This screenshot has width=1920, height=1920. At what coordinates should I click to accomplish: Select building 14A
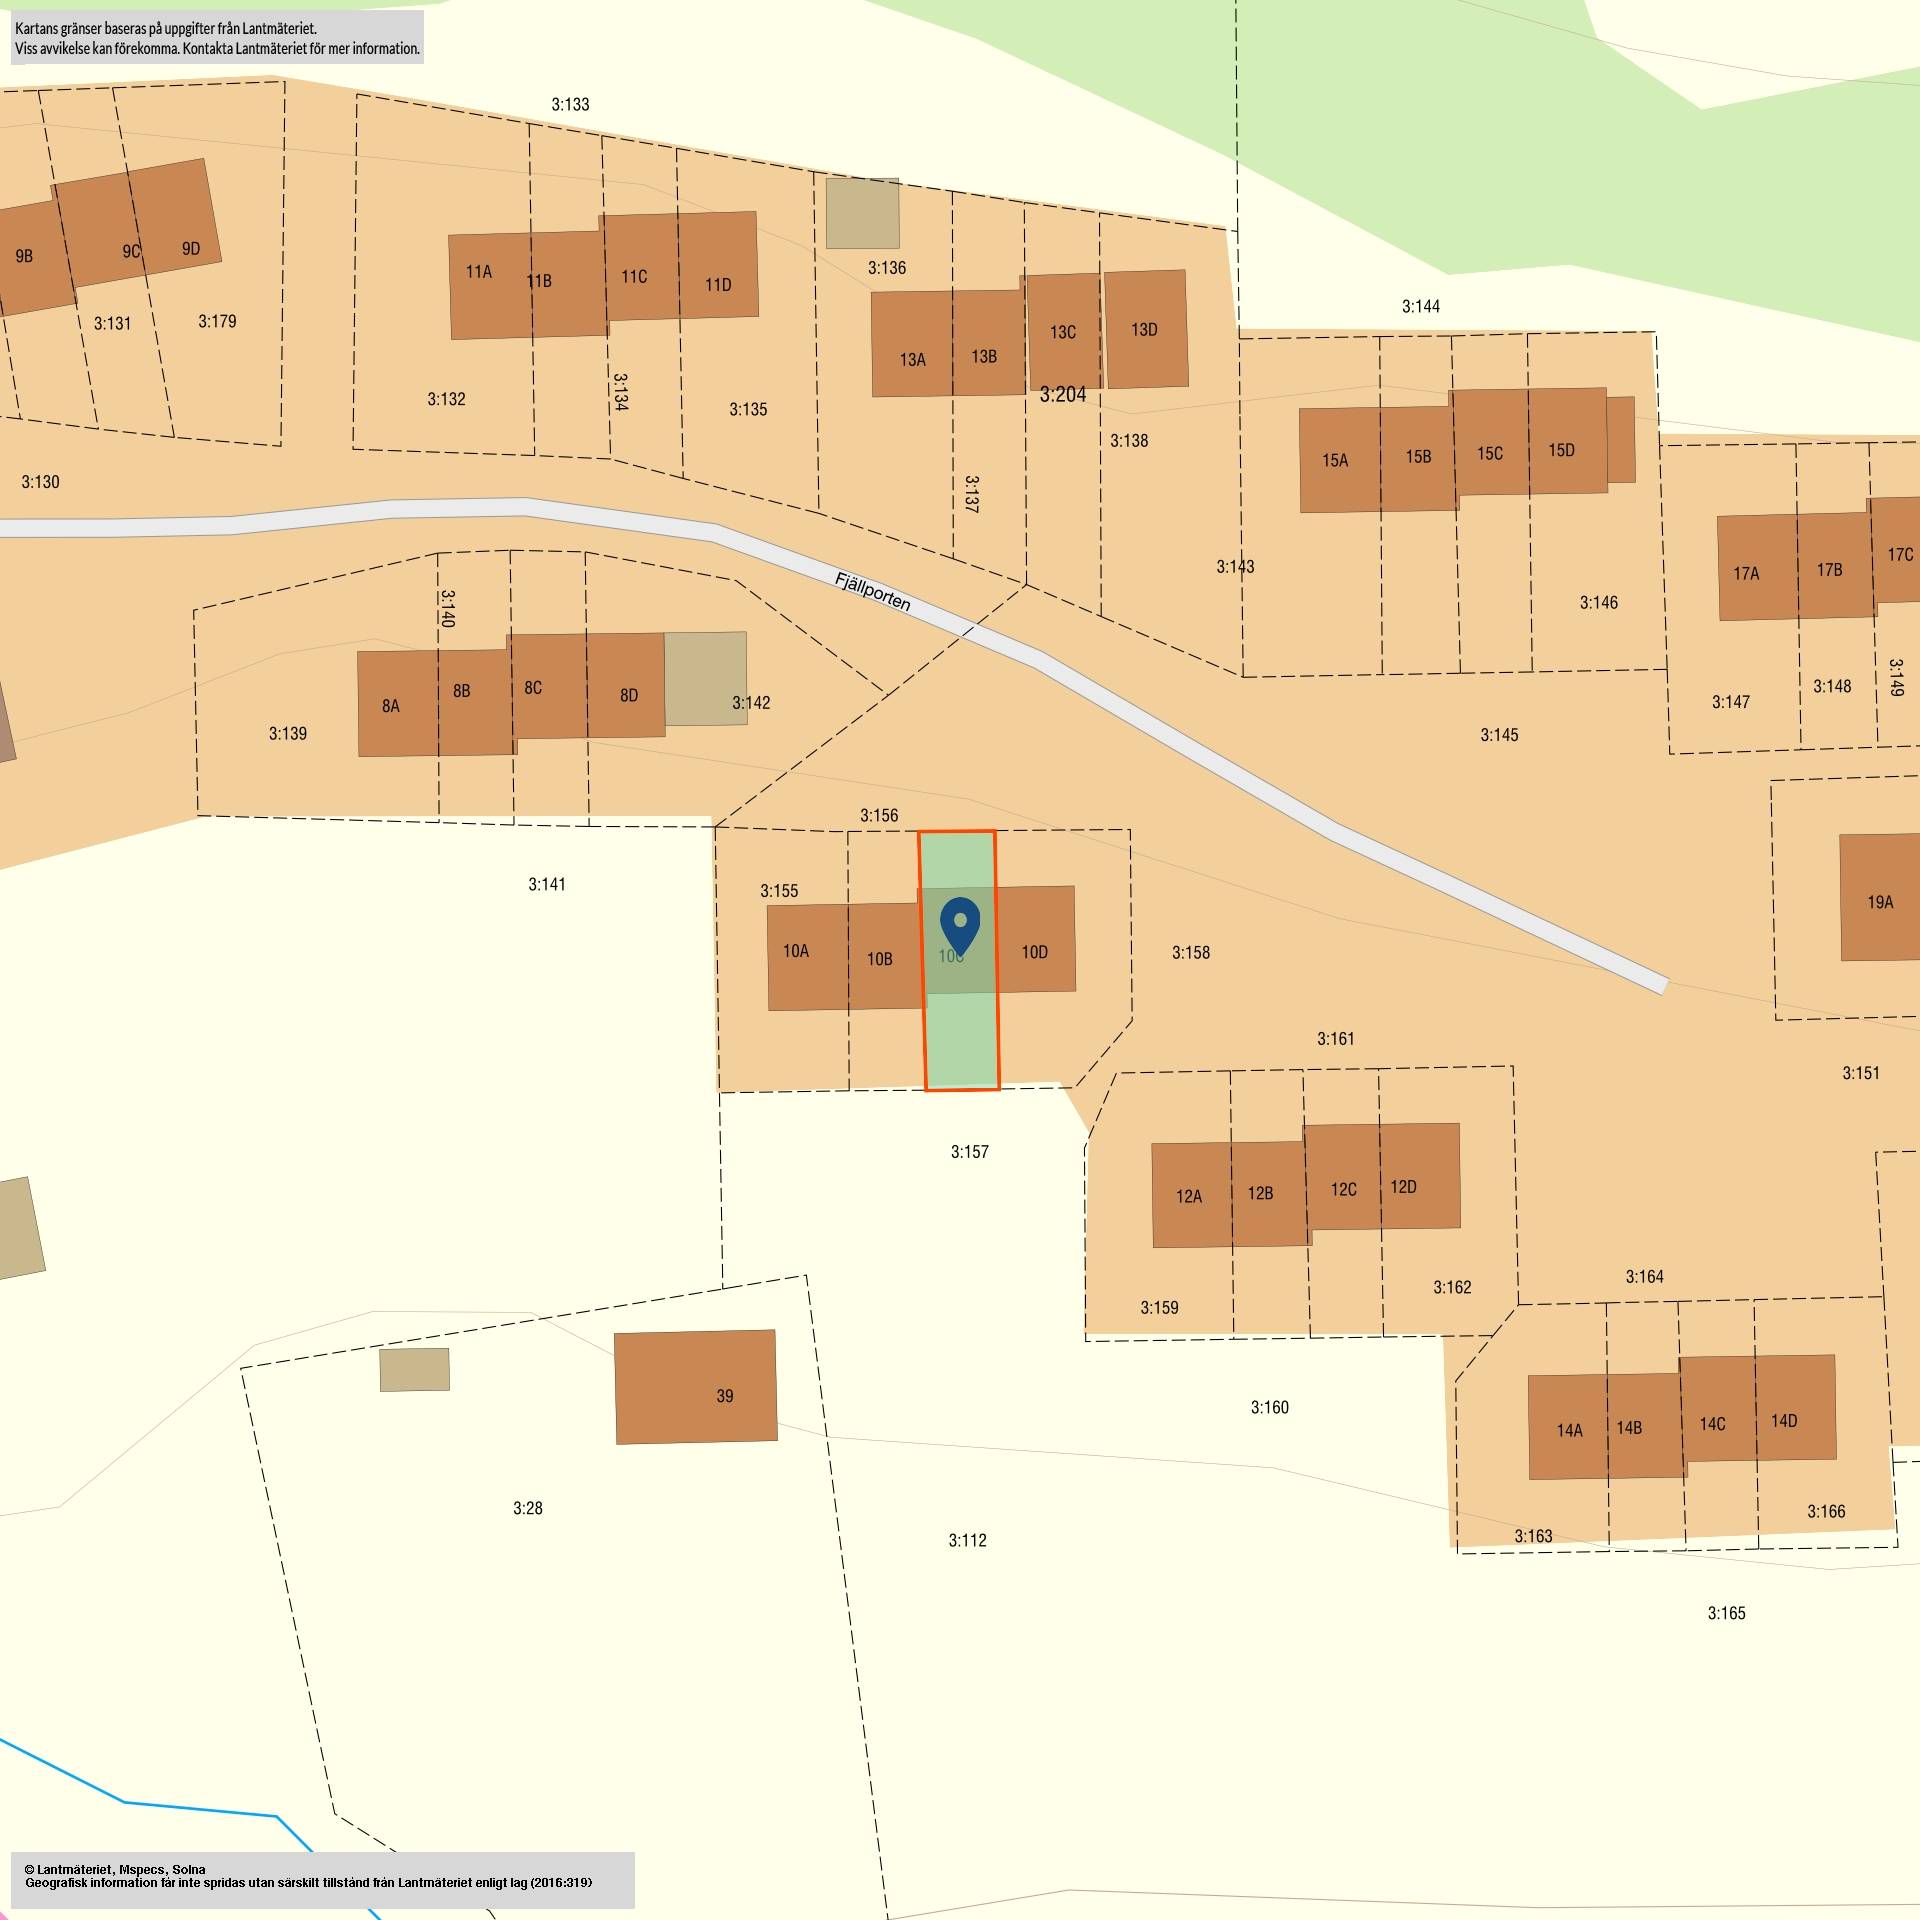pos(1568,1427)
